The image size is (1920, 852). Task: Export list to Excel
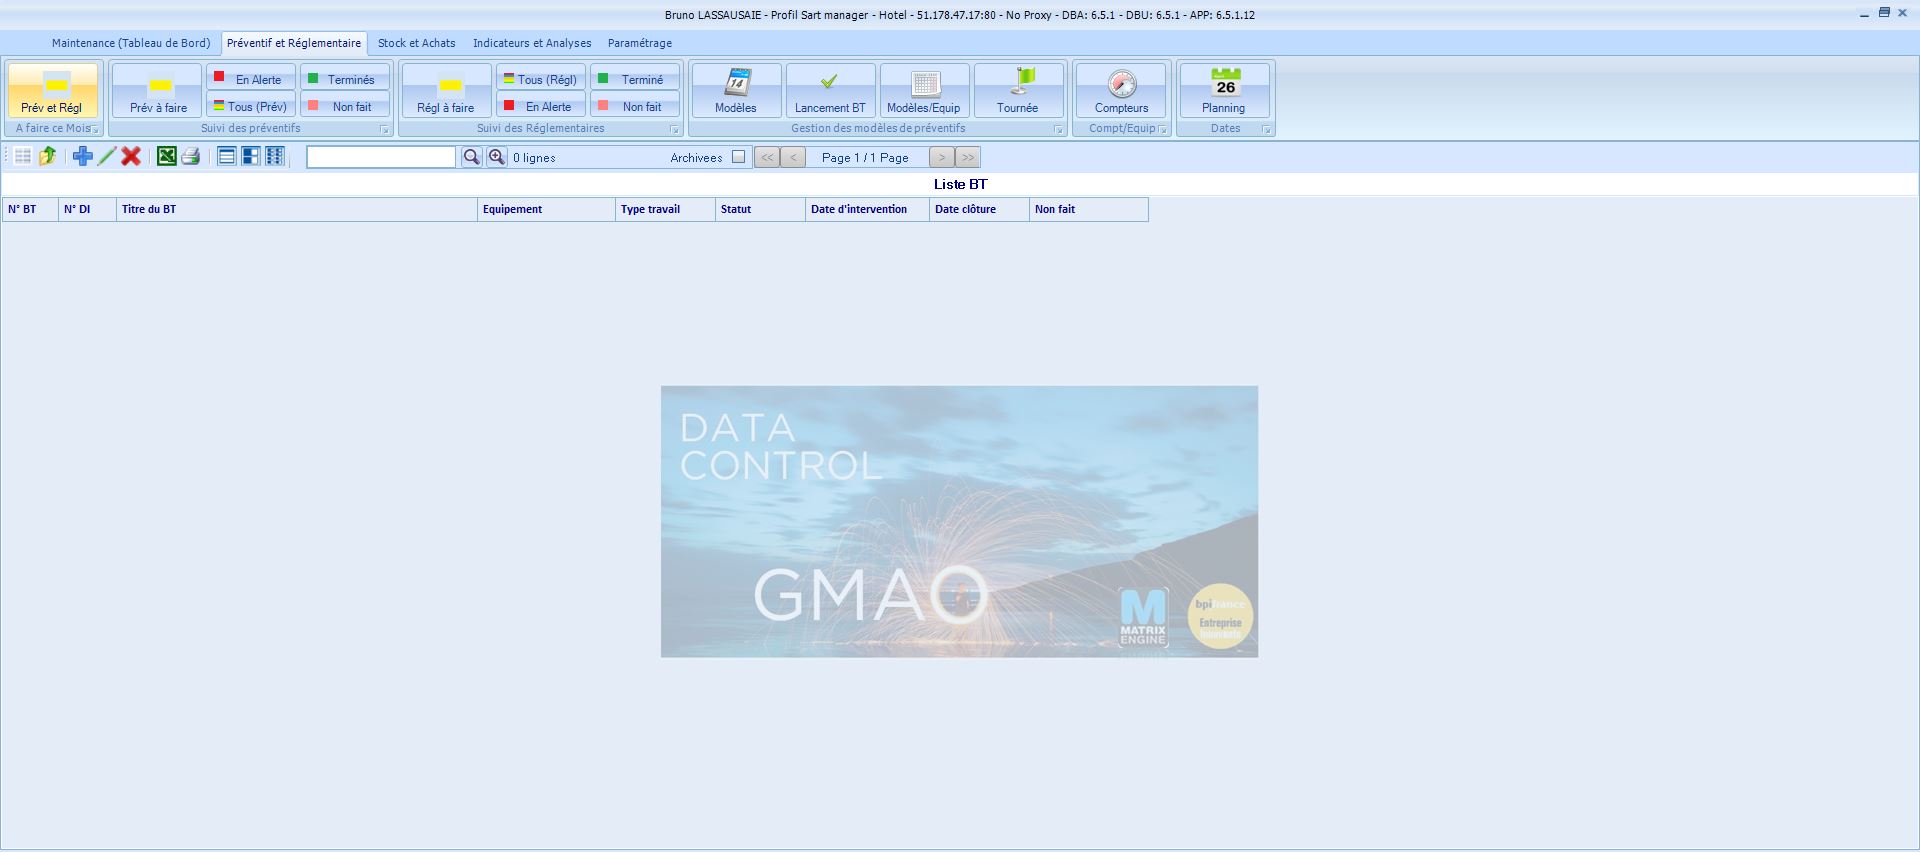(167, 156)
